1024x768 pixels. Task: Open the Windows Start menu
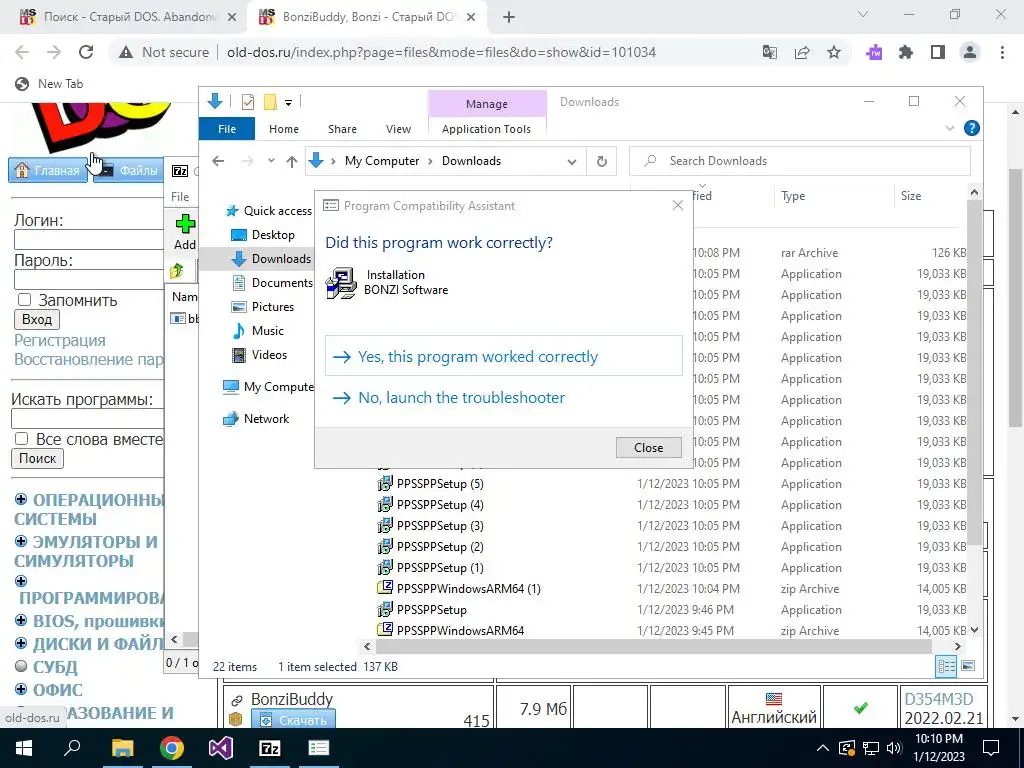pos(23,748)
